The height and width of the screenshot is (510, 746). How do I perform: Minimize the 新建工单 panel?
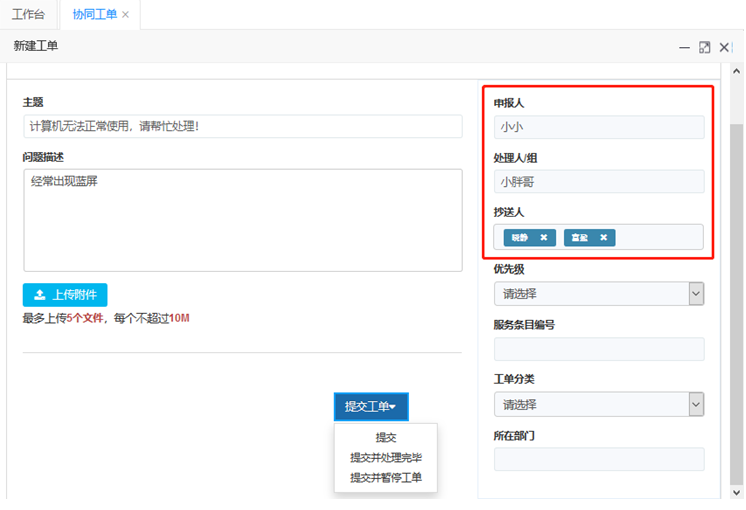tap(685, 47)
